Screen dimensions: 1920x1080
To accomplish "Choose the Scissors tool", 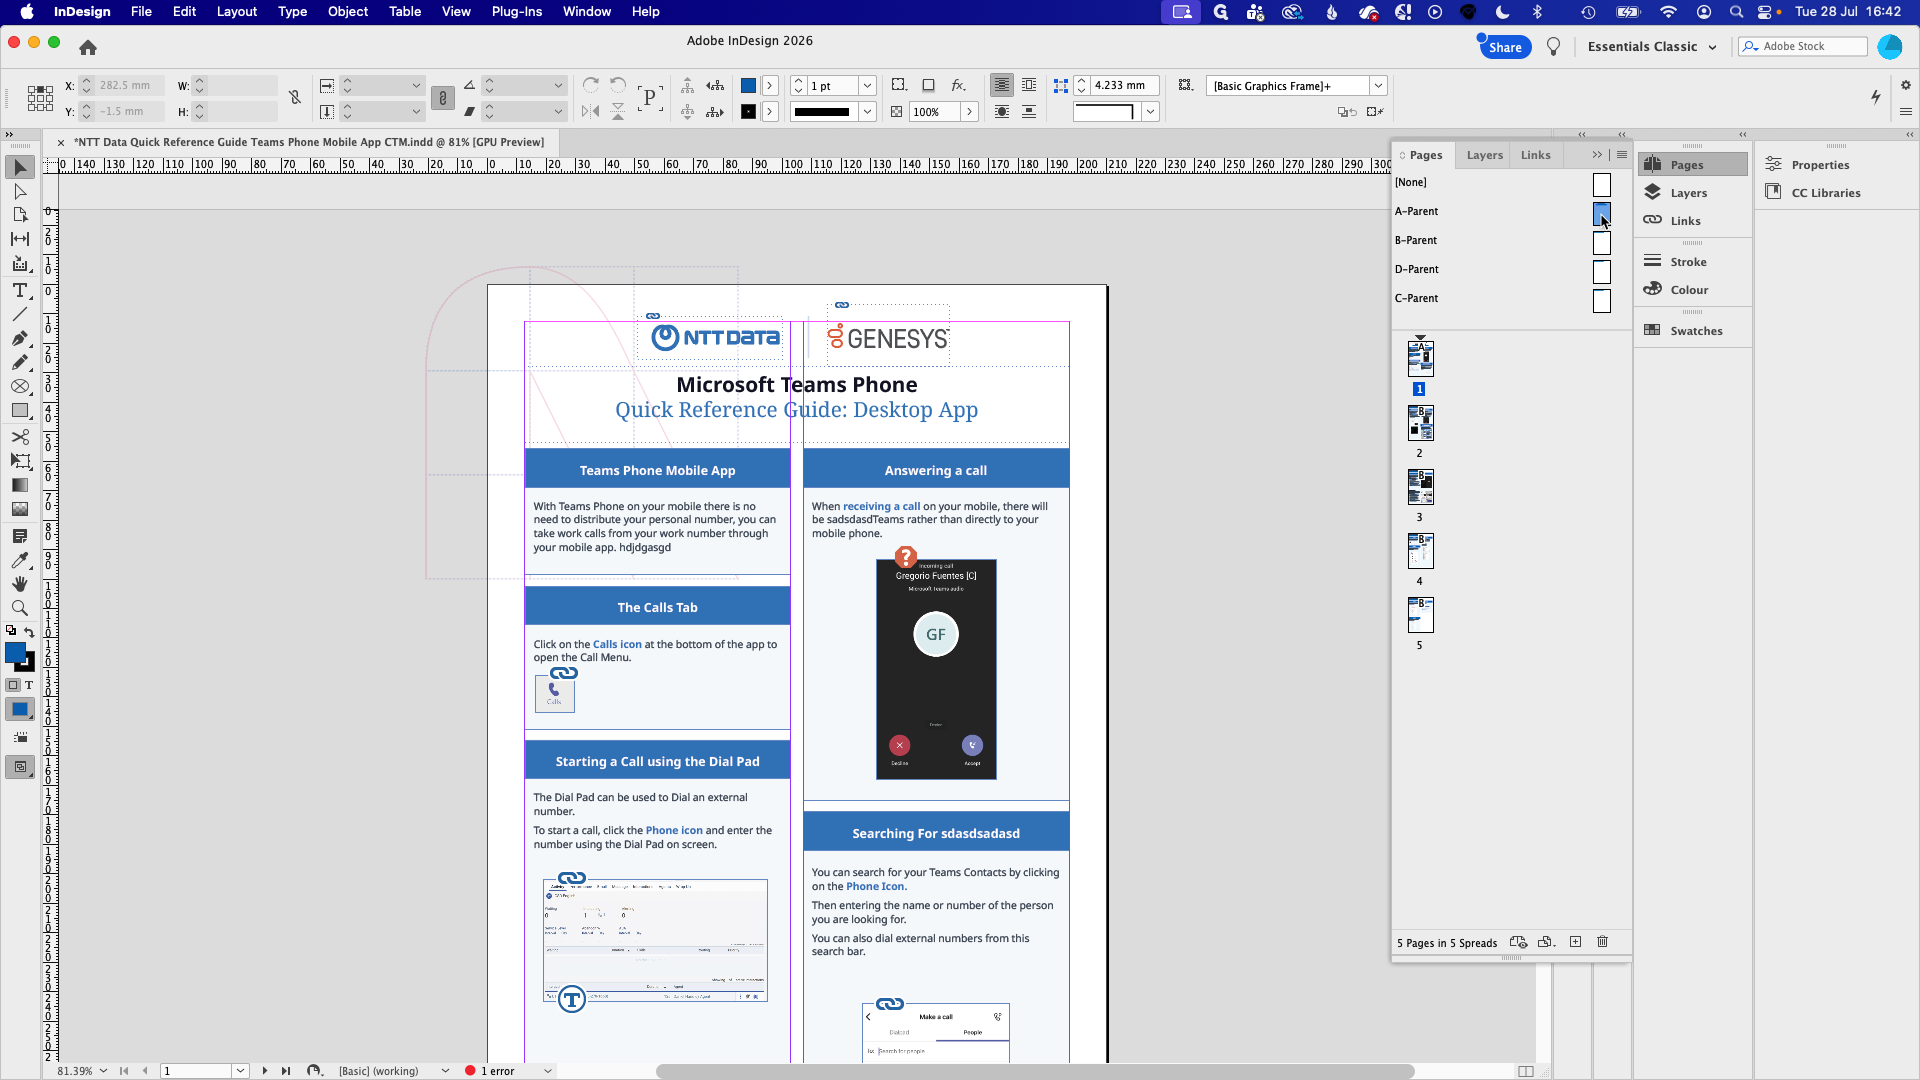I will 19,436.
